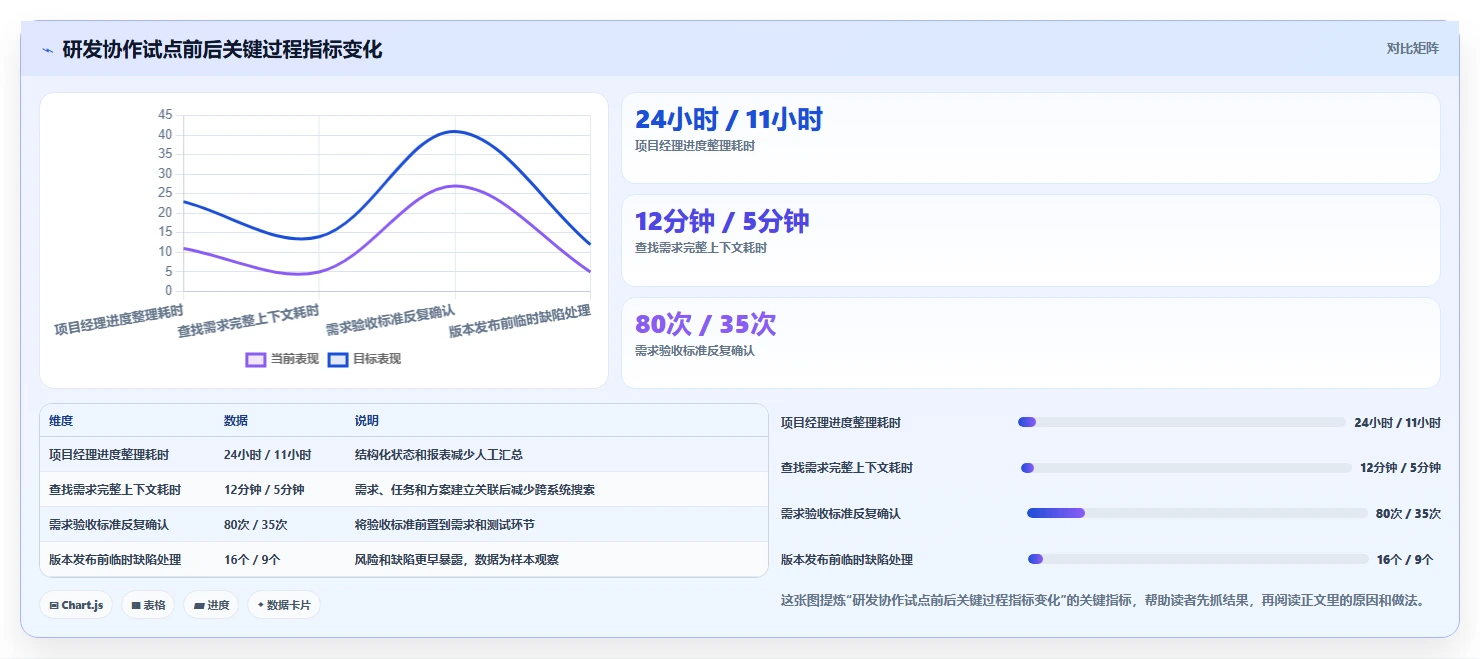Click the purple 当前表现 line peak
The height and width of the screenshot is (659, 1480).
pos(455,186)
